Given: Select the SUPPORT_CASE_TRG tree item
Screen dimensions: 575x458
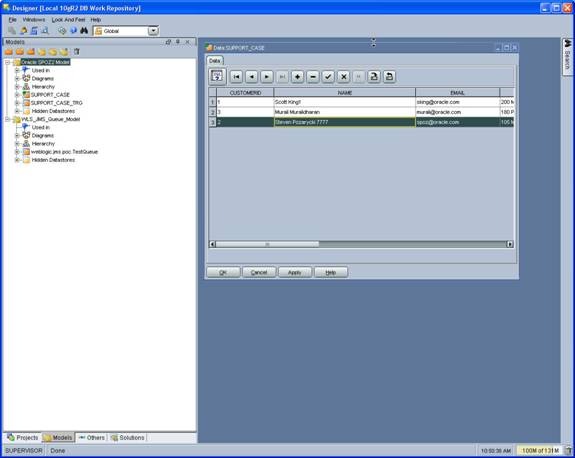Looking at the screenshot, I should coord(56,103).
